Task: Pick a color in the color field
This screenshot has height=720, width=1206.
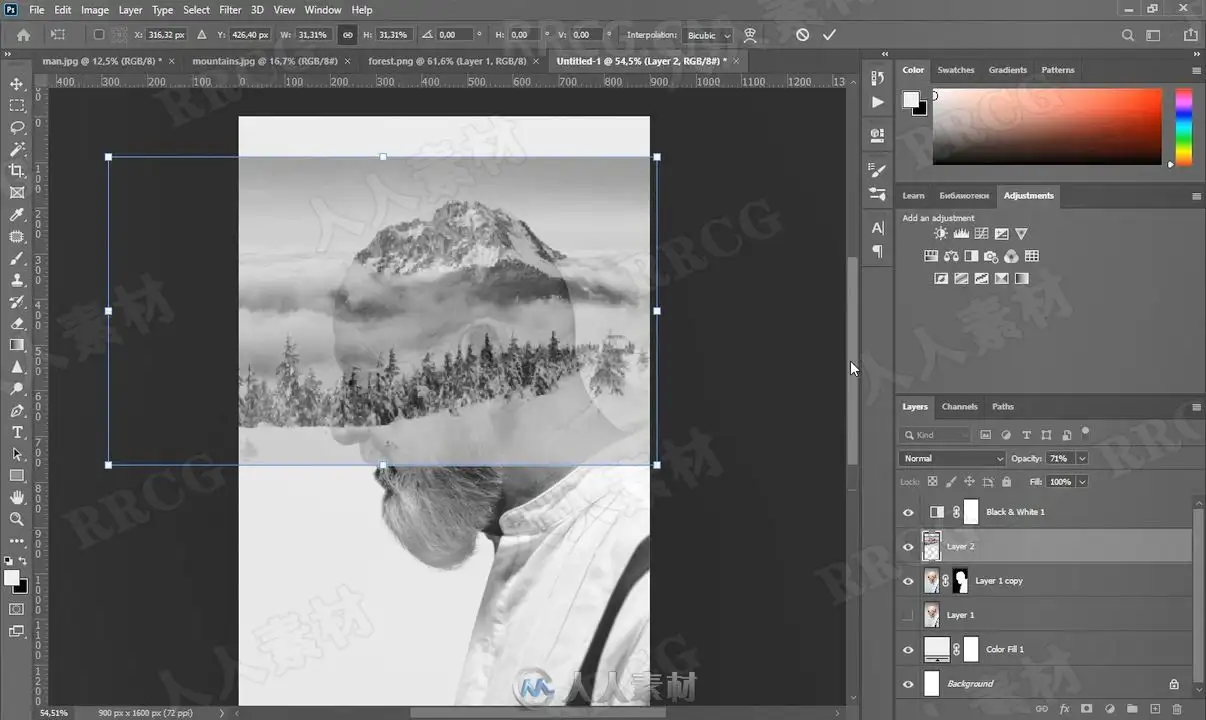Action: [1047, 127]
